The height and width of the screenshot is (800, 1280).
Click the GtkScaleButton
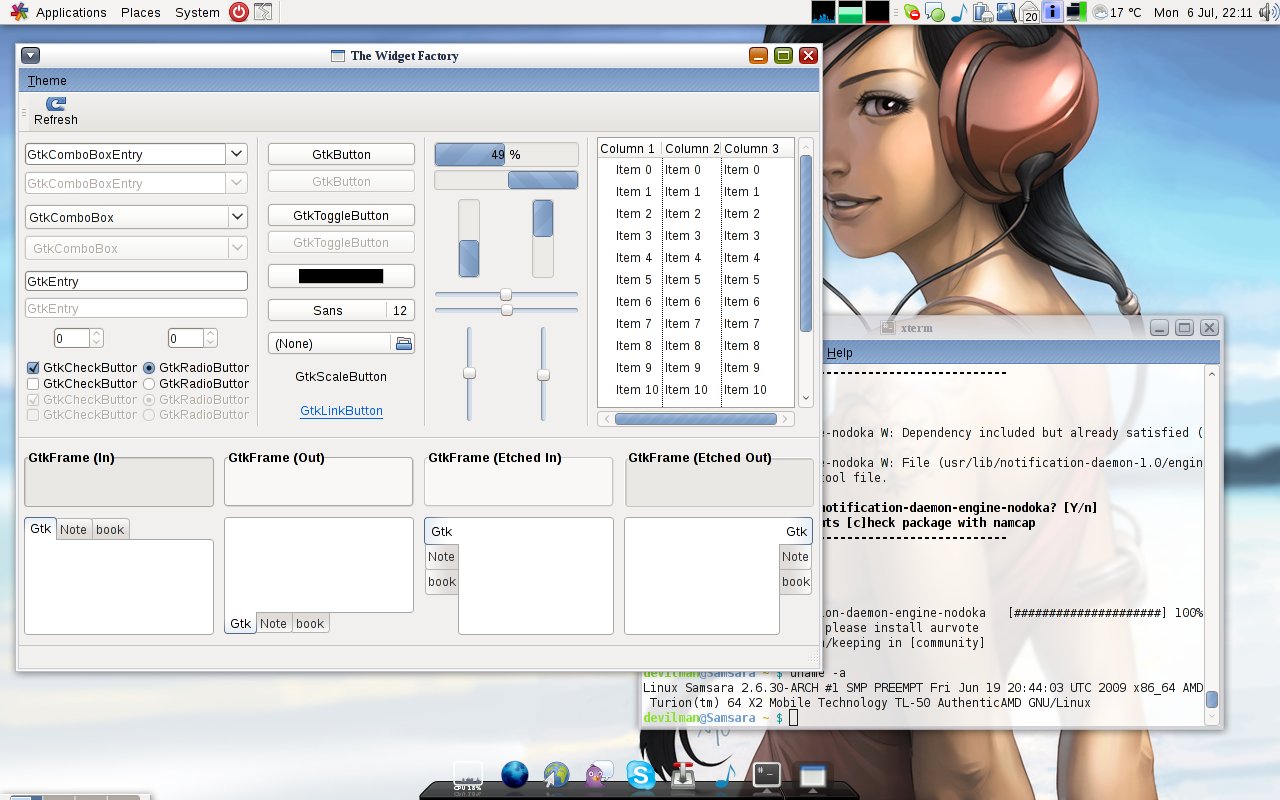tap(341, 377)
